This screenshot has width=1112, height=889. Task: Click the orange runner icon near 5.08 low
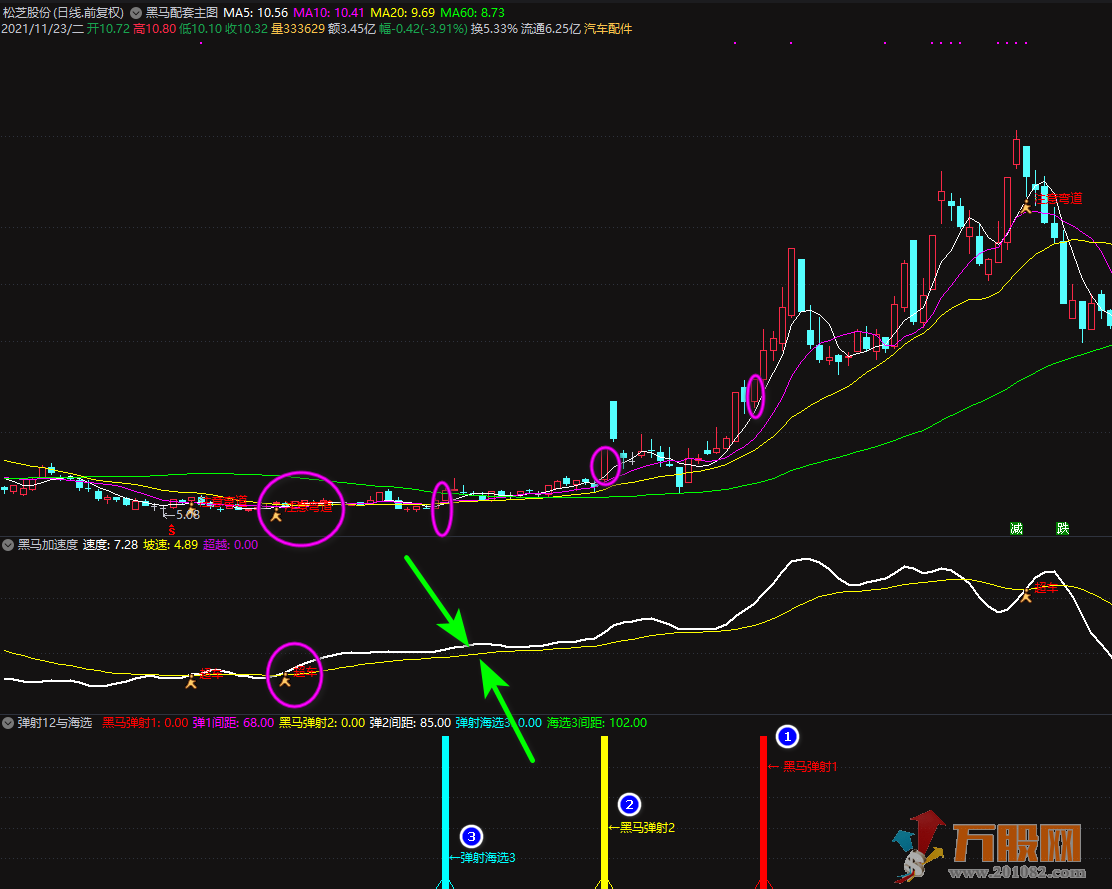tap(190, 512)
